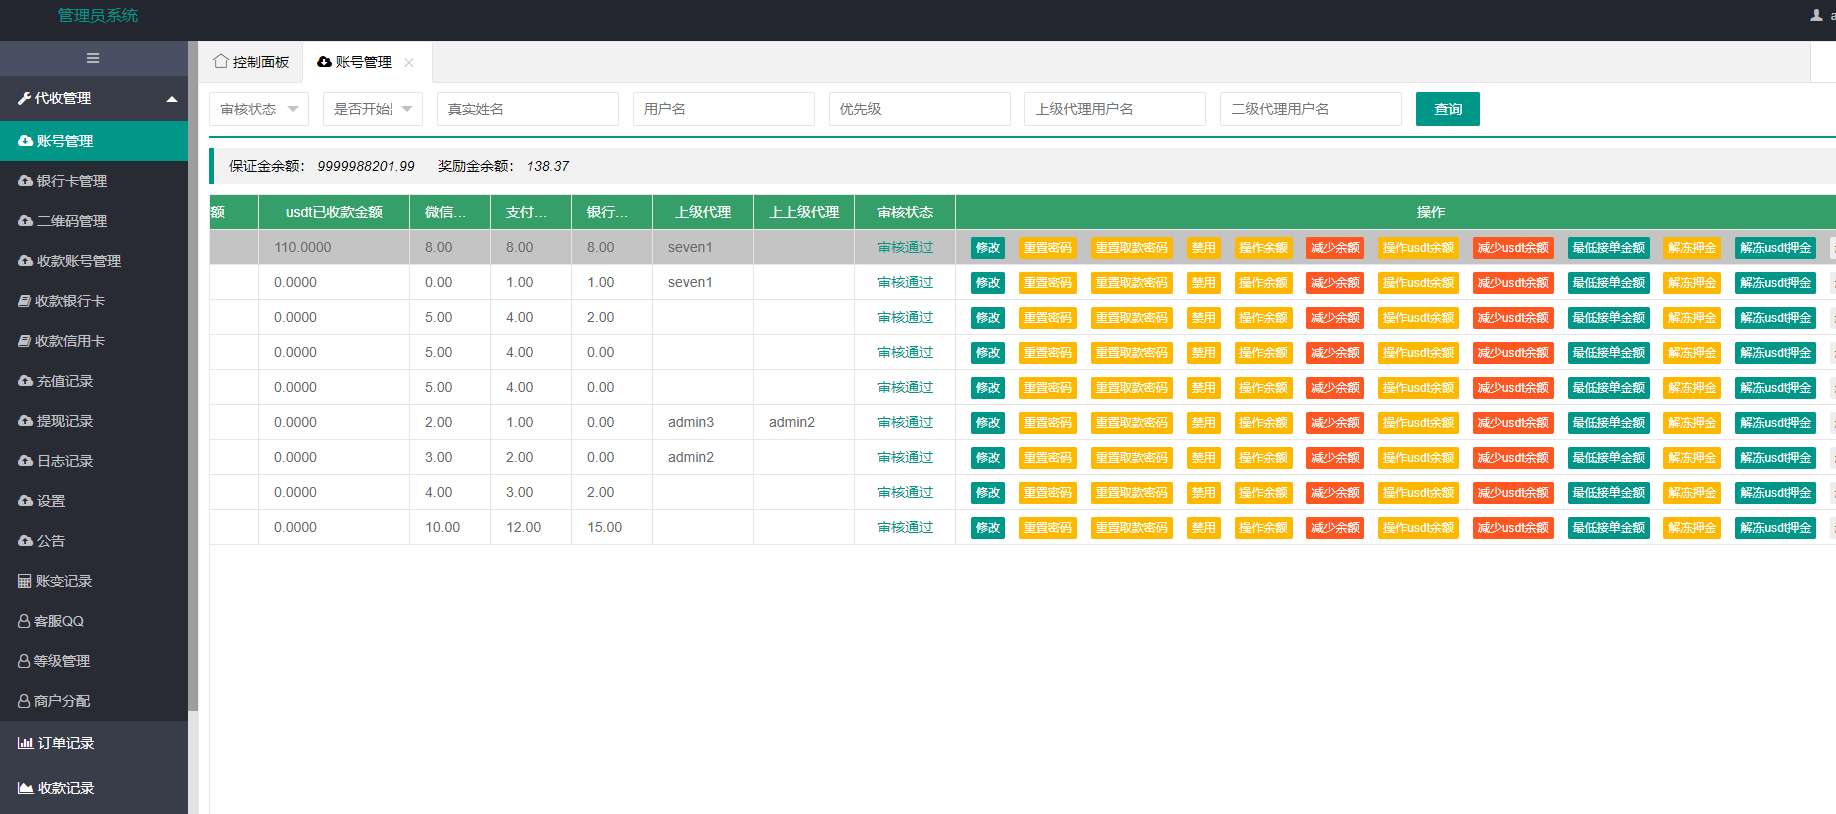Open the 审核状态 dropdown filter

[x=259, y=109]
